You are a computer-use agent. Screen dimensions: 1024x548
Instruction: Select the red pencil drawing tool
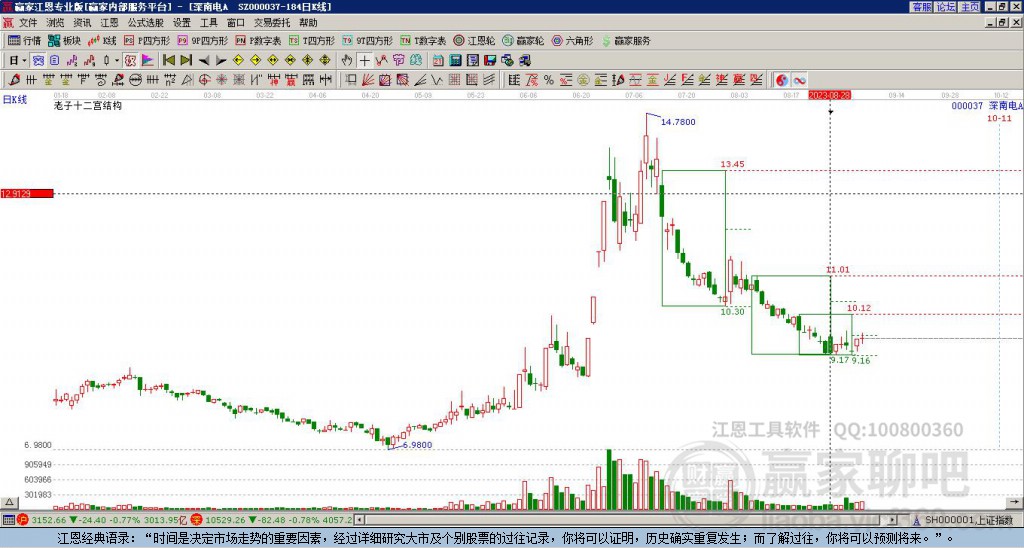tap(14, 80)
